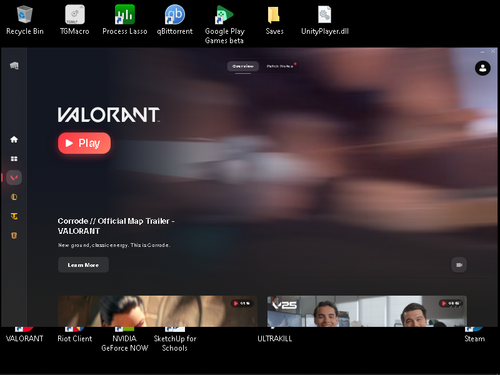This screenshot has width=500, height=375.
Task: Select the VALORANT desktop shortcut label
Action: point(25,339)
